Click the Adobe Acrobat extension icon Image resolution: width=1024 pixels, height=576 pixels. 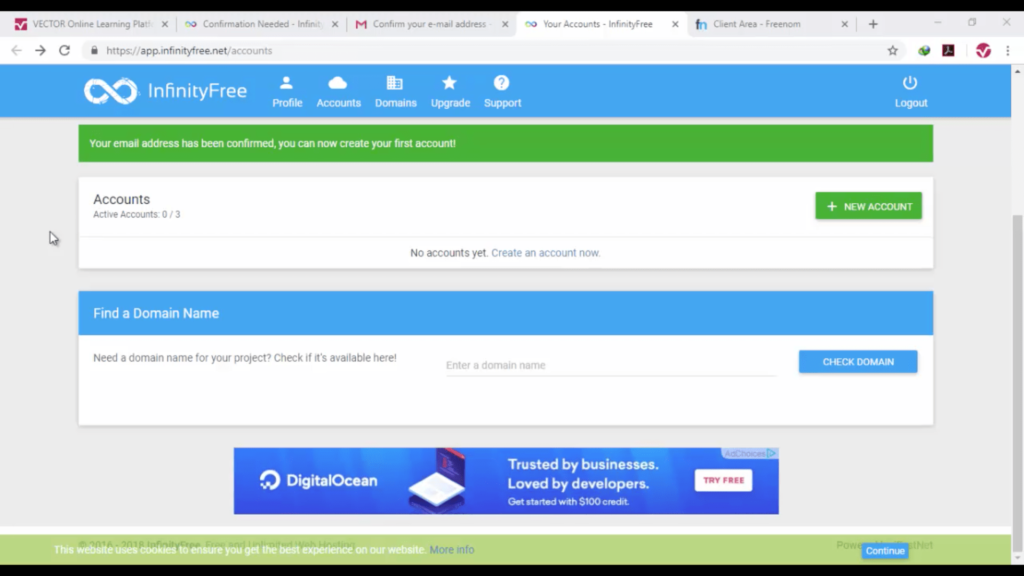[948, 50]
